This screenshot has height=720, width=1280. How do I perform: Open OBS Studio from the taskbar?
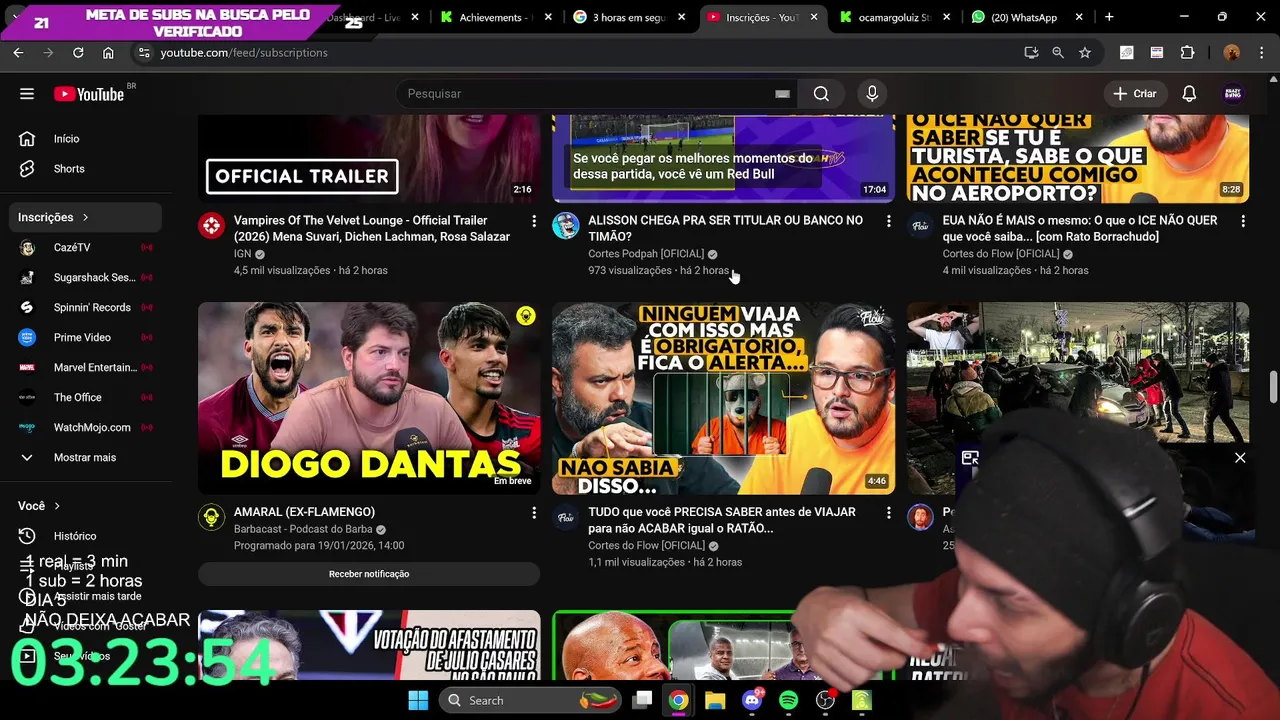pyautogui.click(x=825, y=700)
